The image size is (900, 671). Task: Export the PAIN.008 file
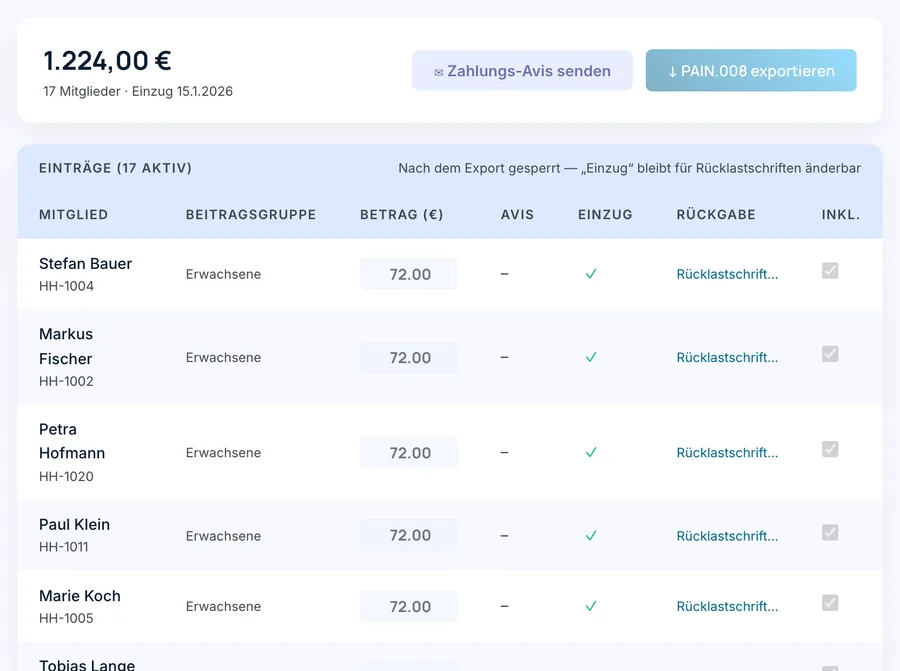(751, 71)
